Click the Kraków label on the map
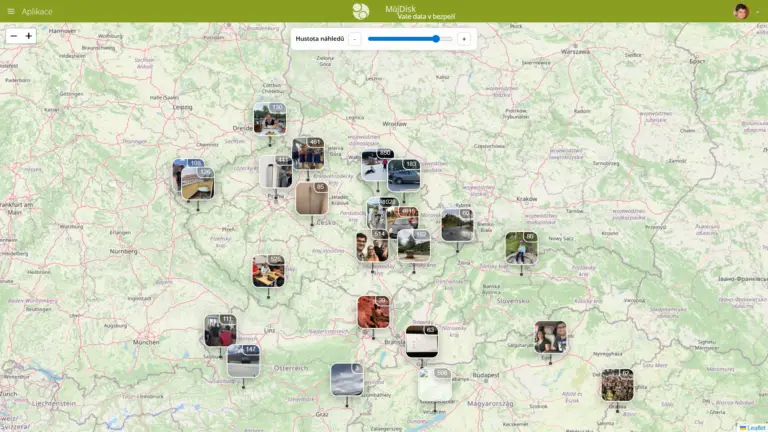Image resolution: width=768 pixels, height=432 pixels. (x=527, y=199)
